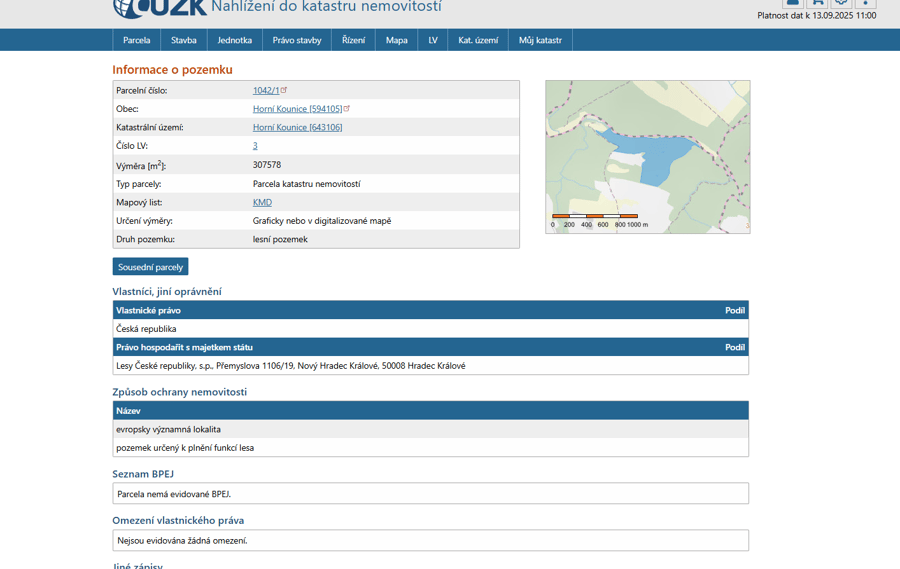Follow the Horní Kounice [643106] cadastral link
The image size is (900, 569).
pos(297,128)
